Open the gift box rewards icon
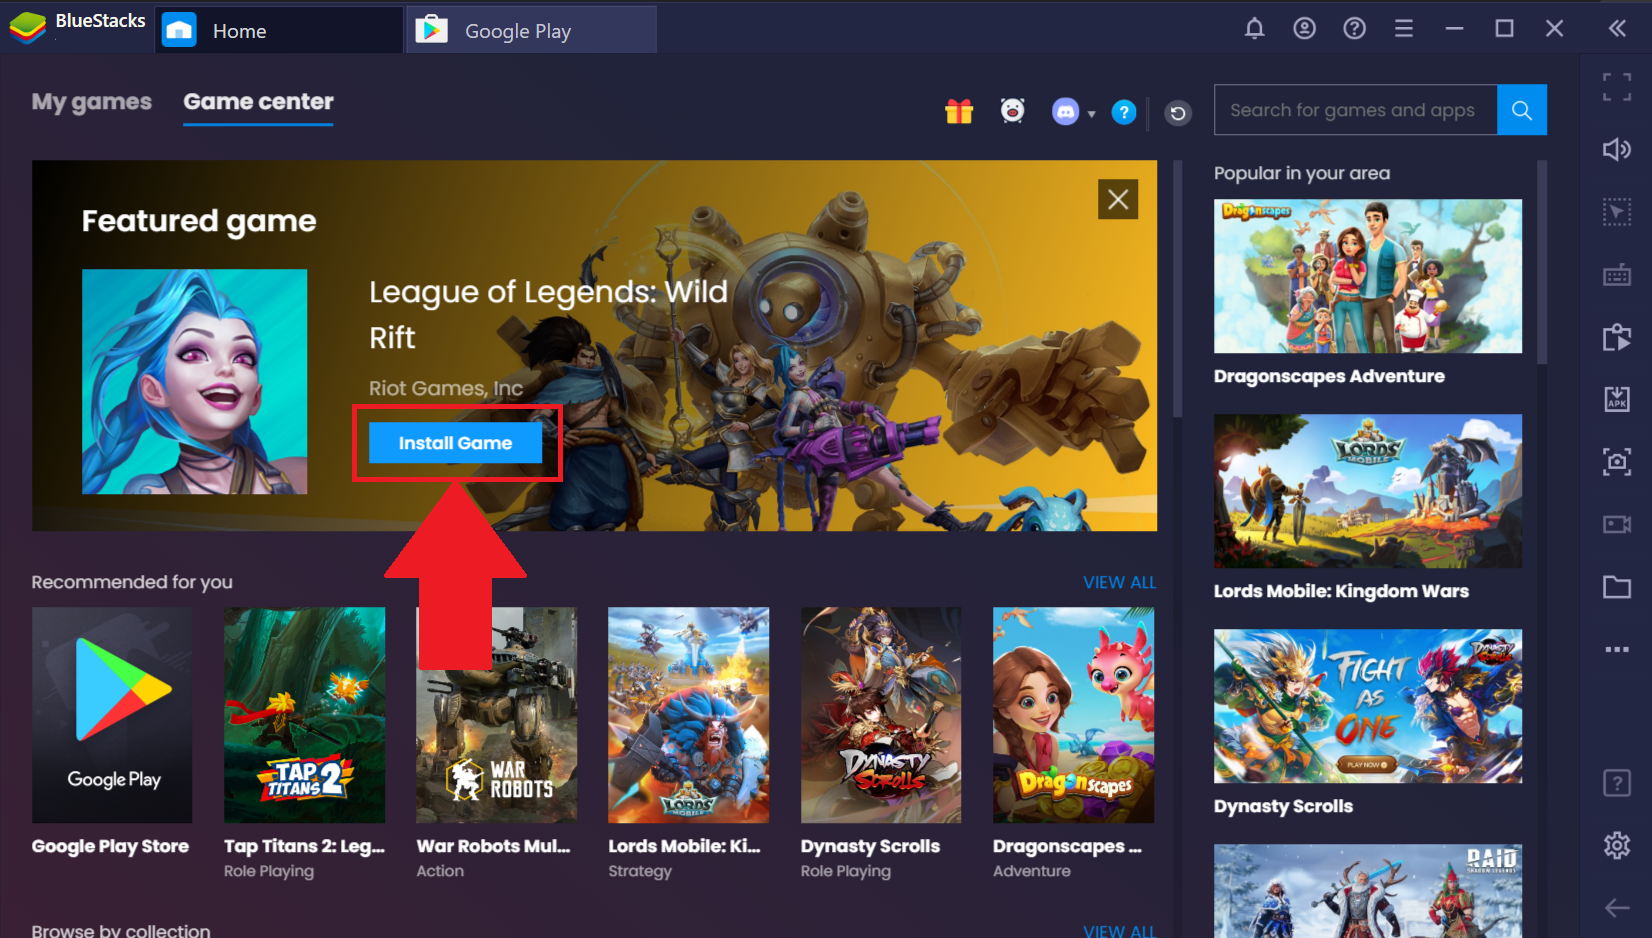 [959, 112]
